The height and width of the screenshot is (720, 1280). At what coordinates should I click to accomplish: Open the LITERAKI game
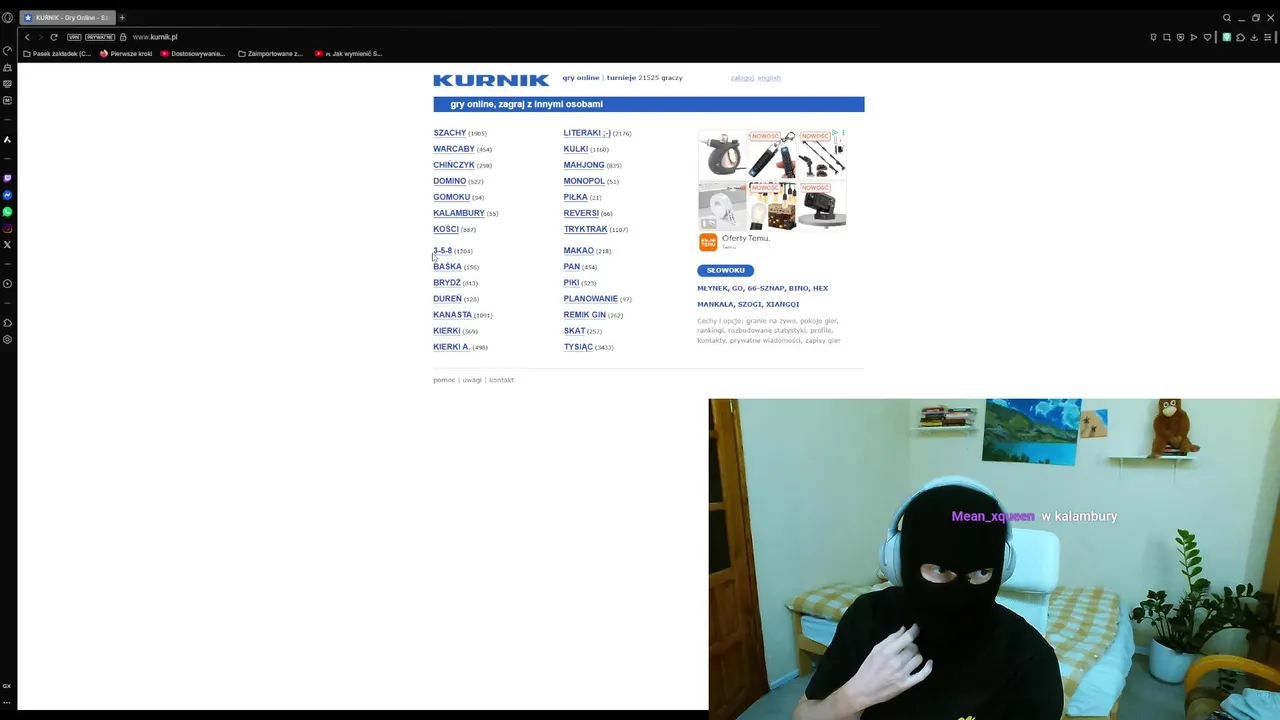pyautogui.click(x=587, y=133)
